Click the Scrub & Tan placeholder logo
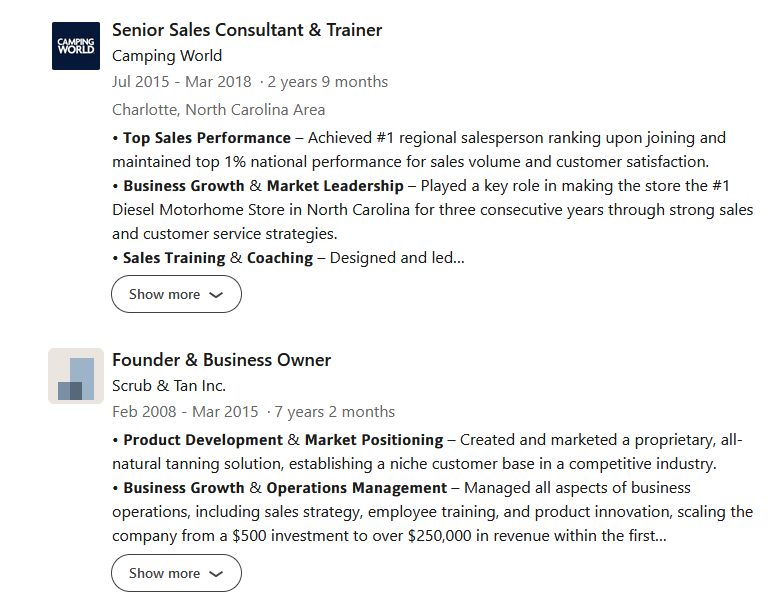 76,376
